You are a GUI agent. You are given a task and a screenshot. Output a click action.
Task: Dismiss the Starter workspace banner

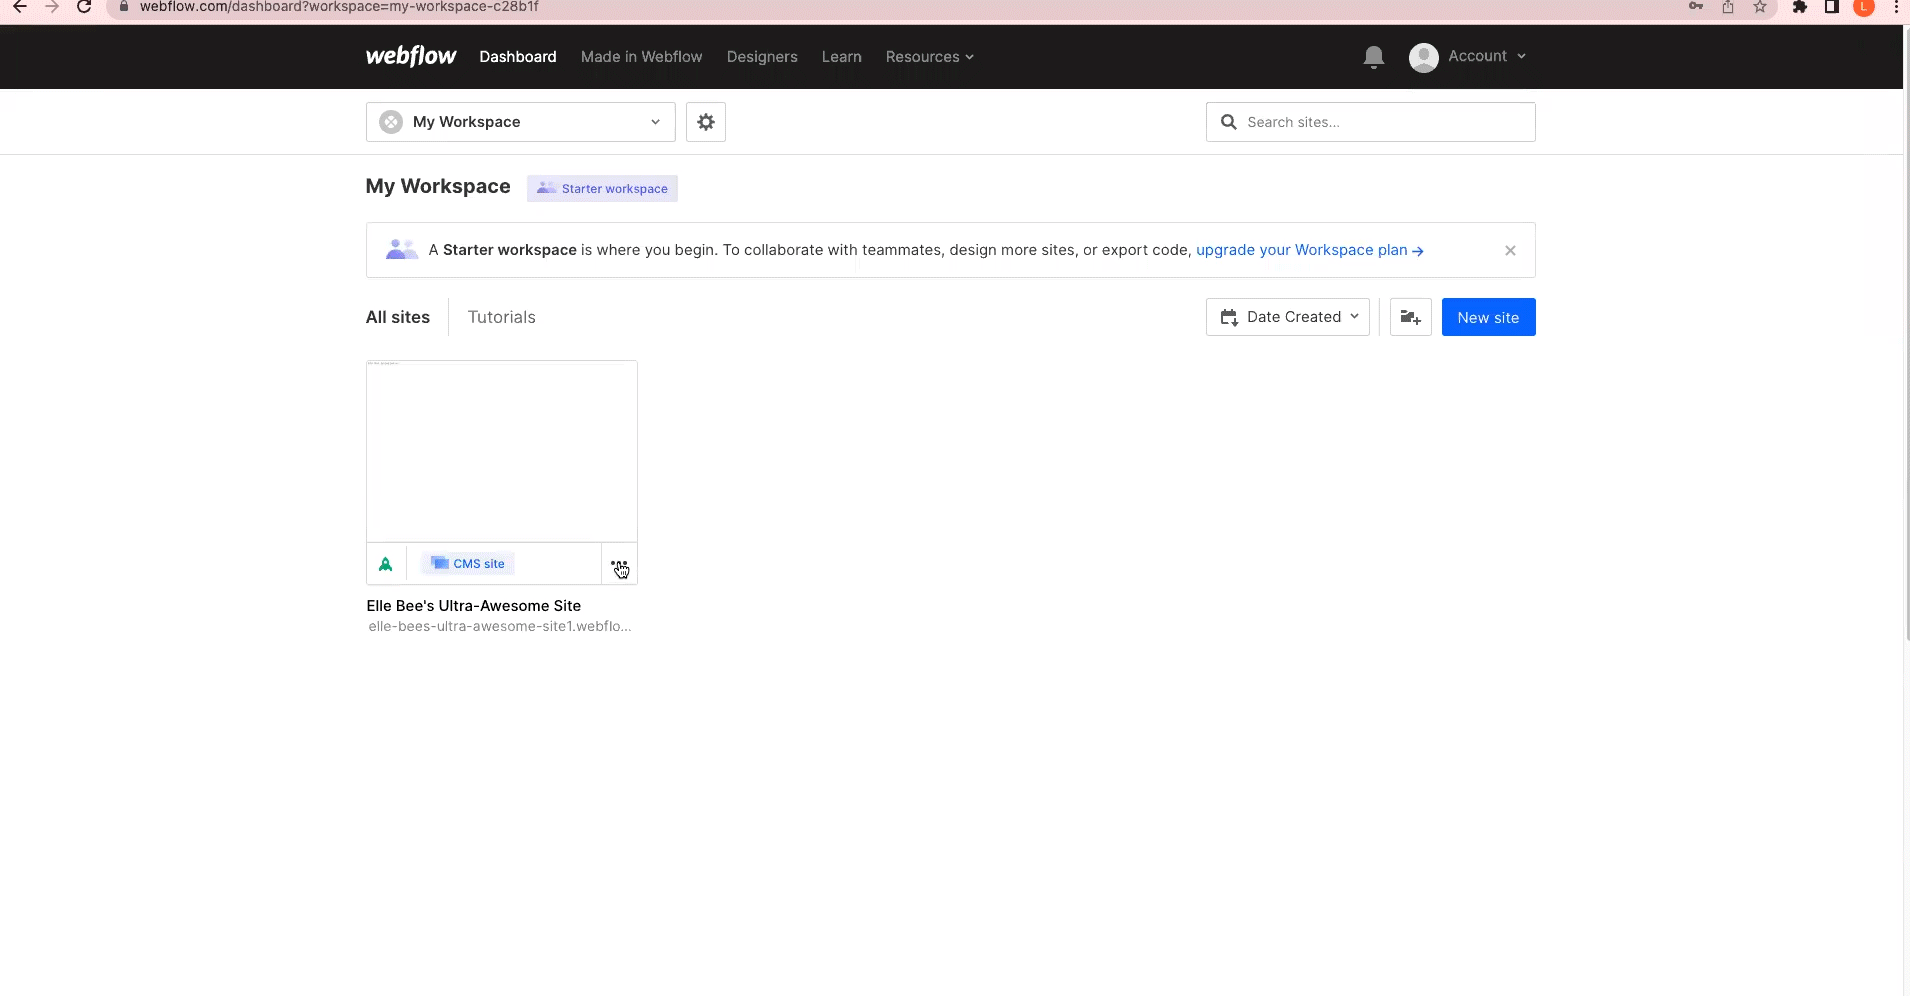[1510, 250]
